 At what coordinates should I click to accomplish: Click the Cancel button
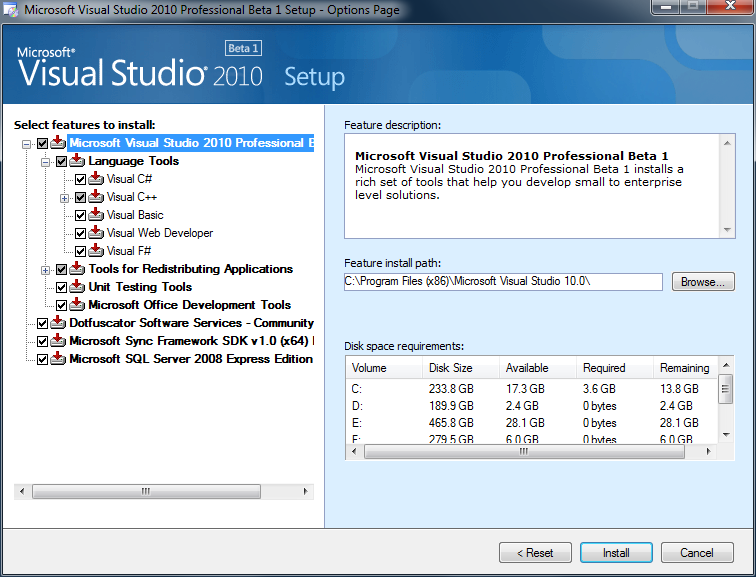coord(697,552)
